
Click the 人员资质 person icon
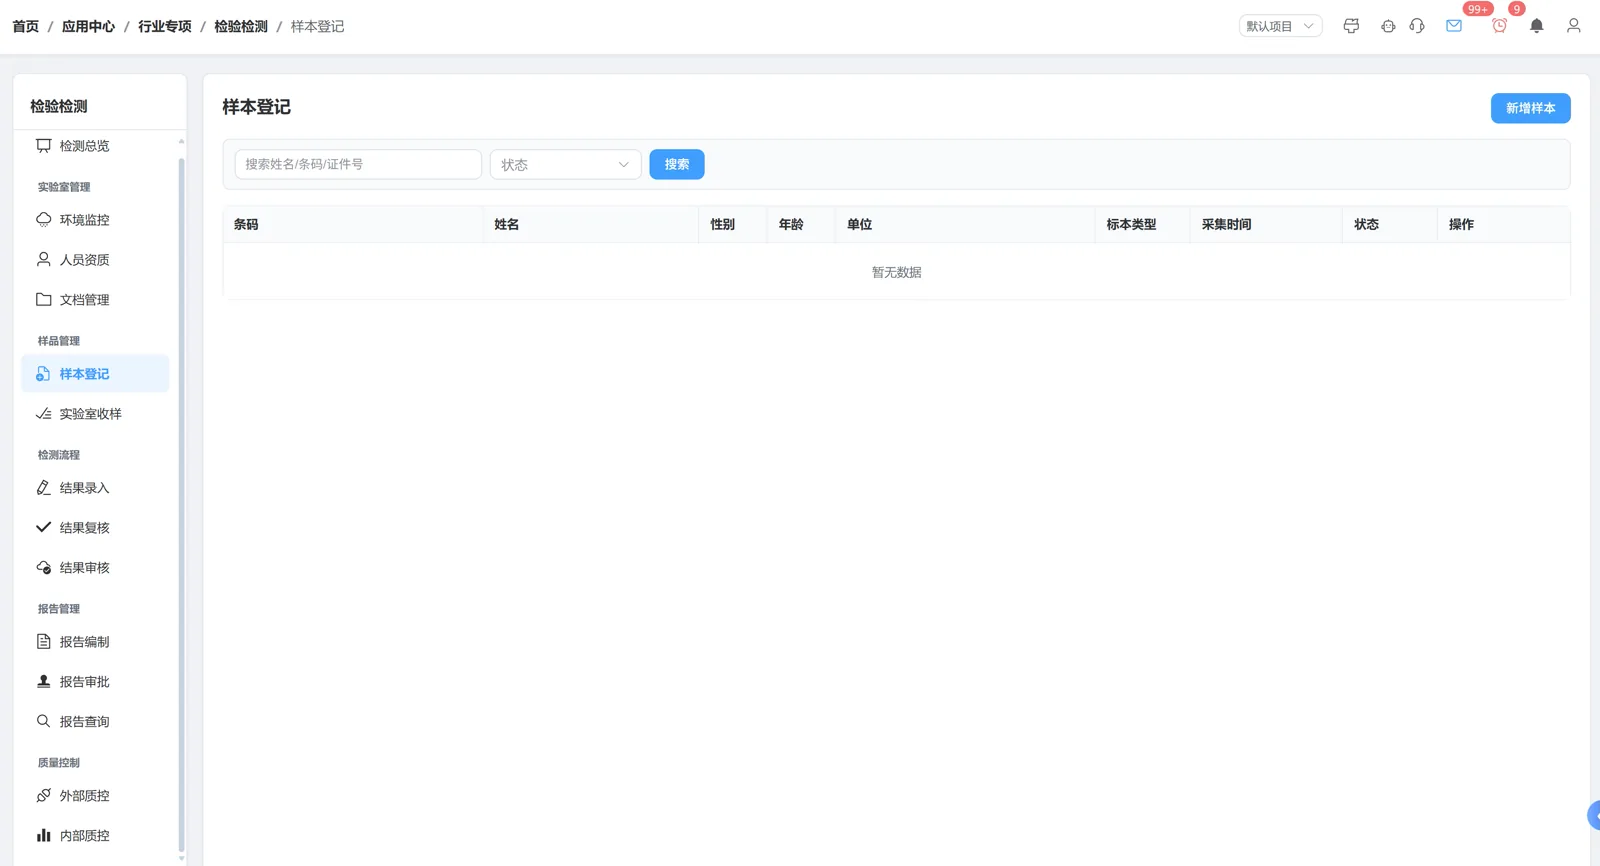tap(43, 260)
